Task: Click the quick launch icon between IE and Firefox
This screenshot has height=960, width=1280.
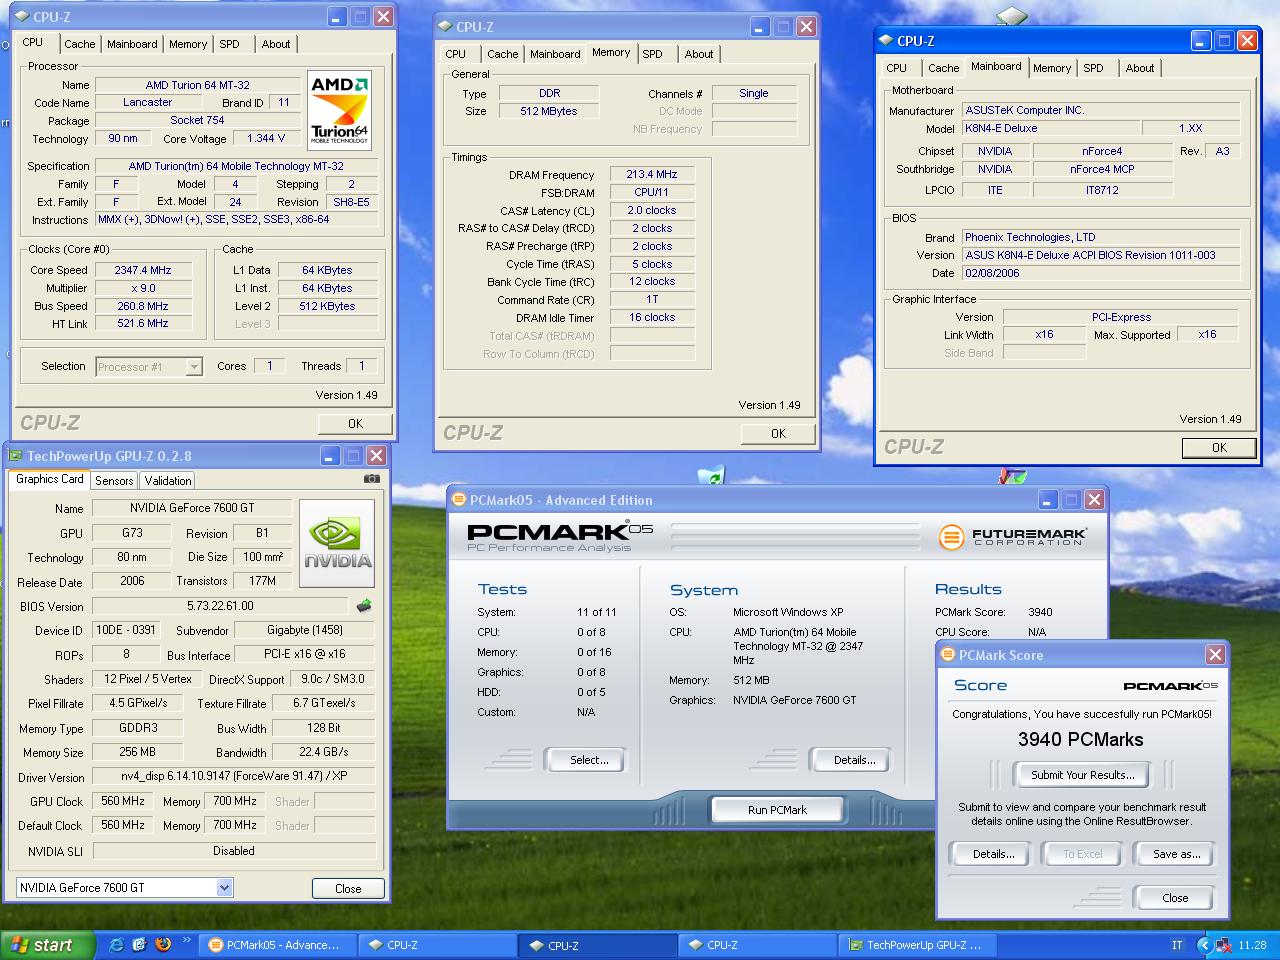Action: tap(140, 944)
